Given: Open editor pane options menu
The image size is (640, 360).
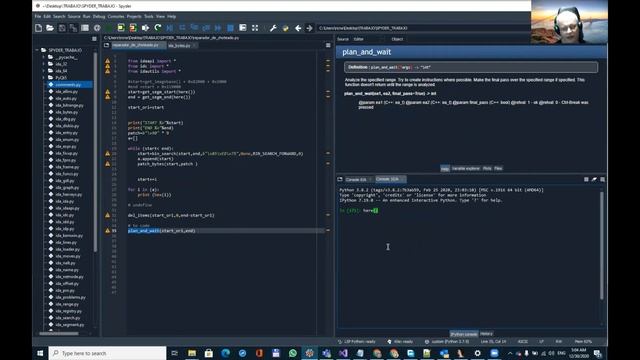Looking at the screenshot, I should [328, 45].
